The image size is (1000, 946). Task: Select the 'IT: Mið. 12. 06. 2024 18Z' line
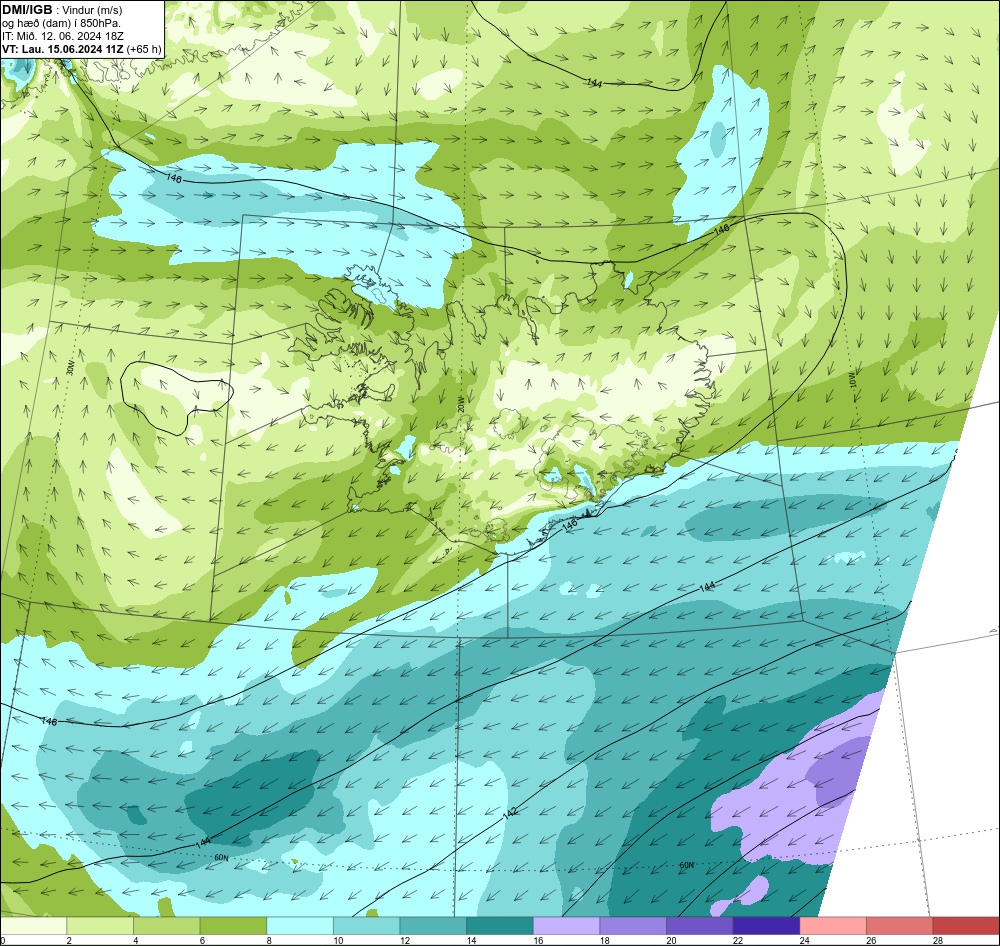pyautogui.click(x=62, y=36)
